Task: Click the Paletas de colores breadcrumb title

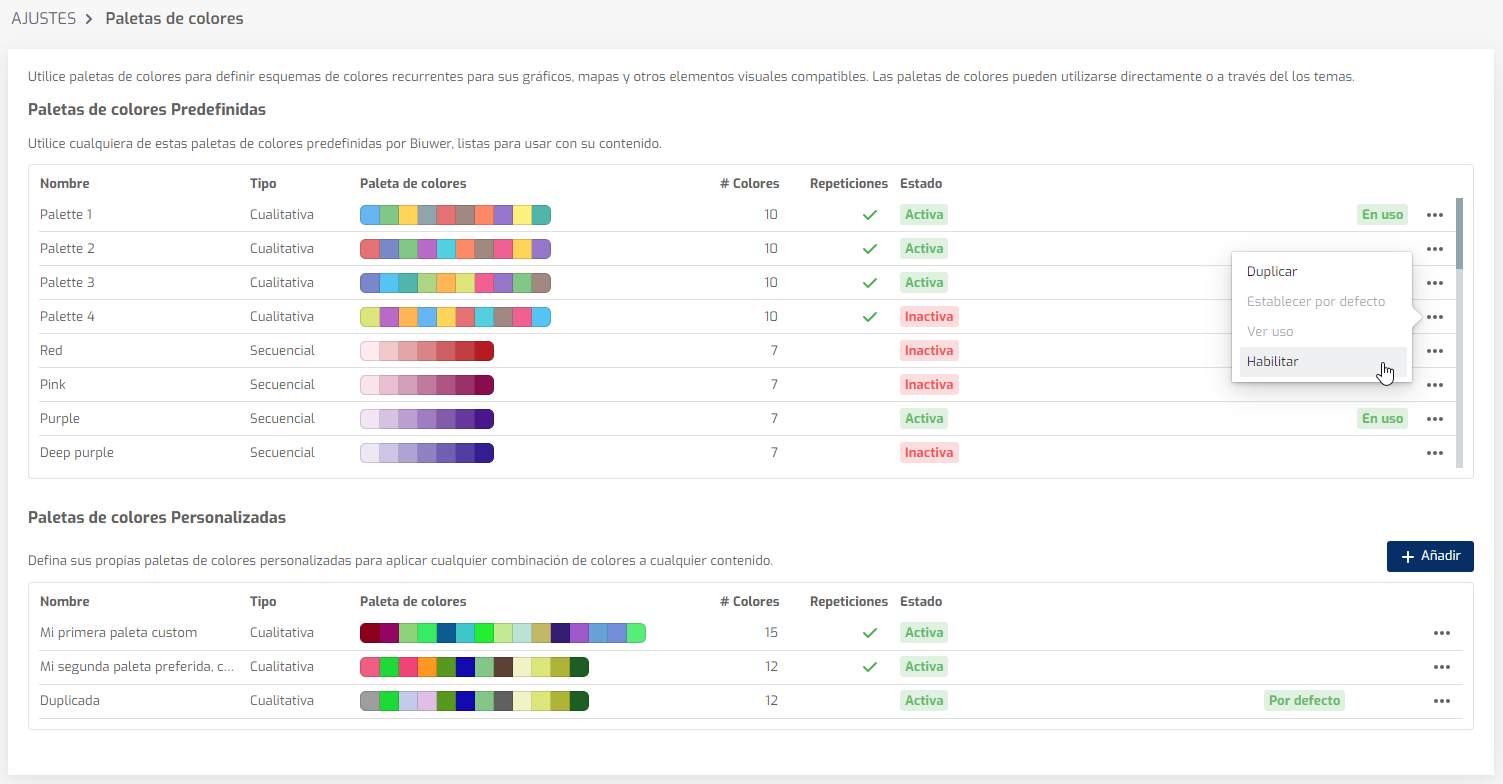Action: [174, 18]
